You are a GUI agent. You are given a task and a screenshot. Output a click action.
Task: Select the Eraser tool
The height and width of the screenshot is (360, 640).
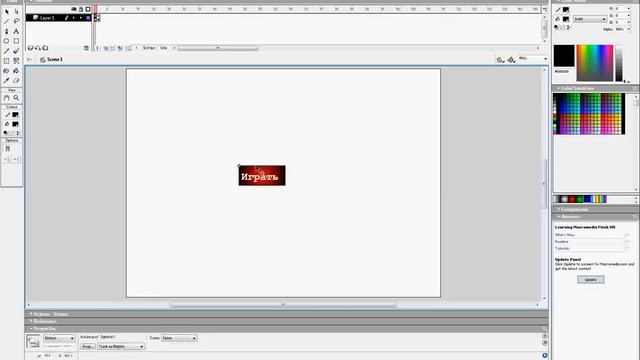click(16, 80)
